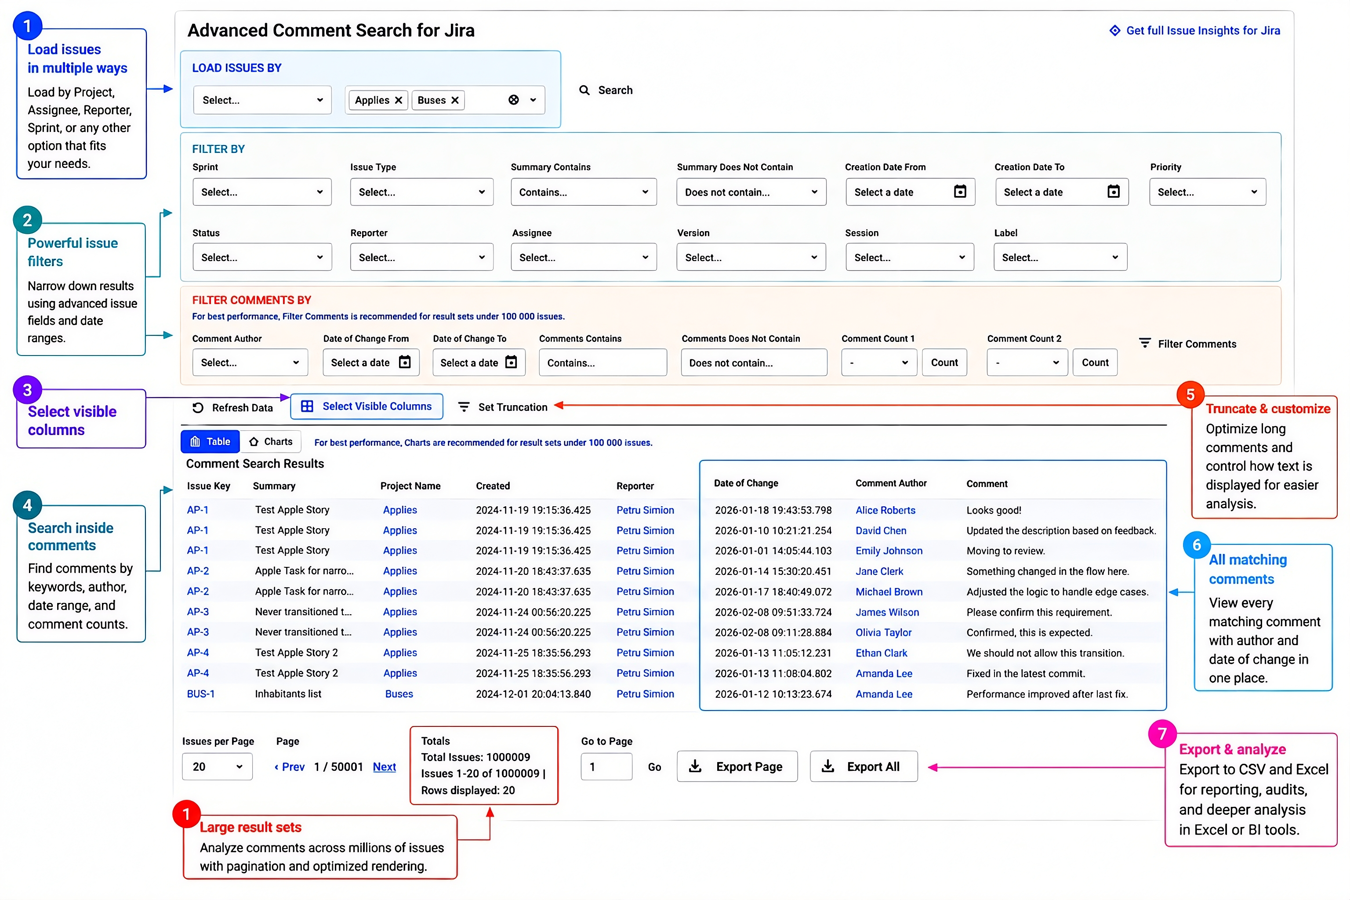
Task: Open issue AP-1 in Alice Roberts row
Action: pyautogui.click(x=198, y=510)
